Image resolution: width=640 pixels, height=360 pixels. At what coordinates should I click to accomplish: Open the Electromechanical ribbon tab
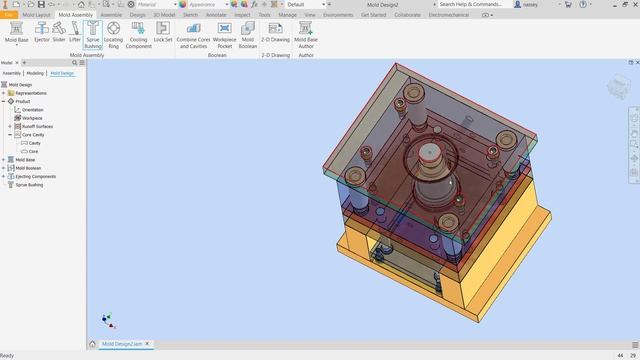pos(449,15)
